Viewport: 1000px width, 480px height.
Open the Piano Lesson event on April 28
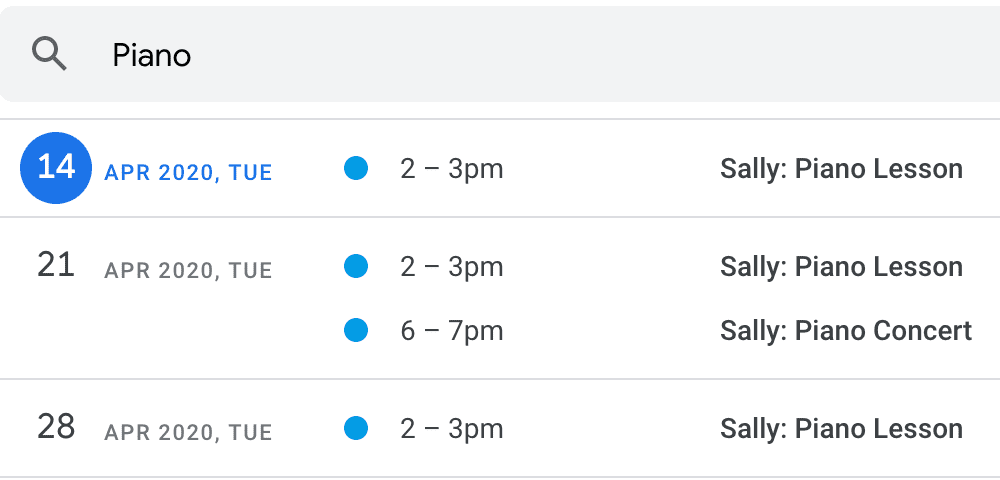(841, 429)
